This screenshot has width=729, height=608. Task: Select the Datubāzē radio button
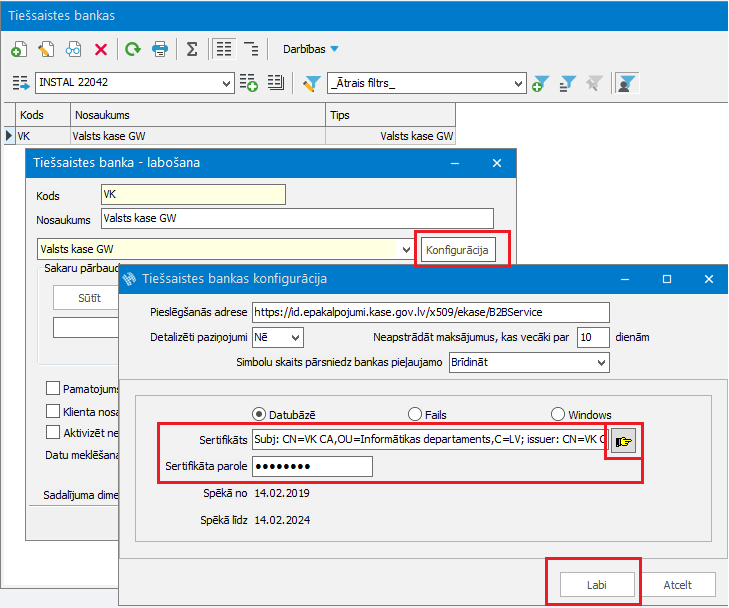259,414
